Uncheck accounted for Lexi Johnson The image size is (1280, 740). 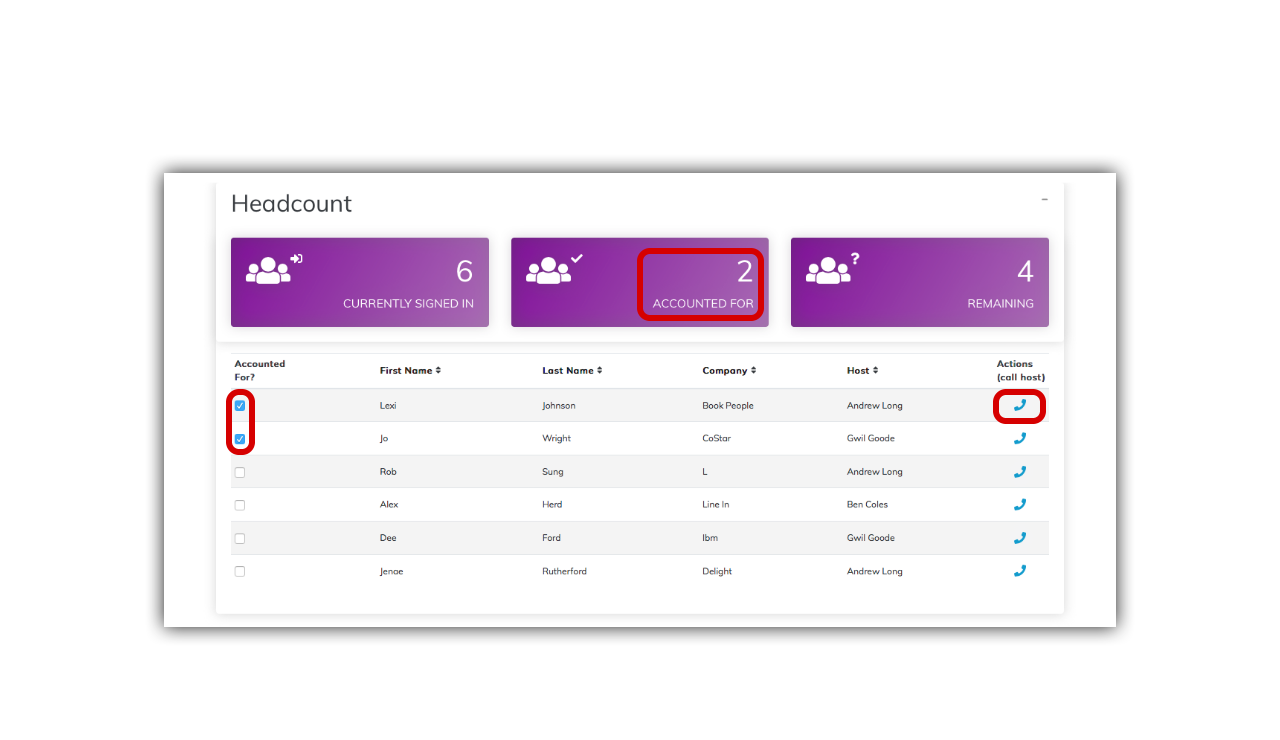[x=240, y=406]
